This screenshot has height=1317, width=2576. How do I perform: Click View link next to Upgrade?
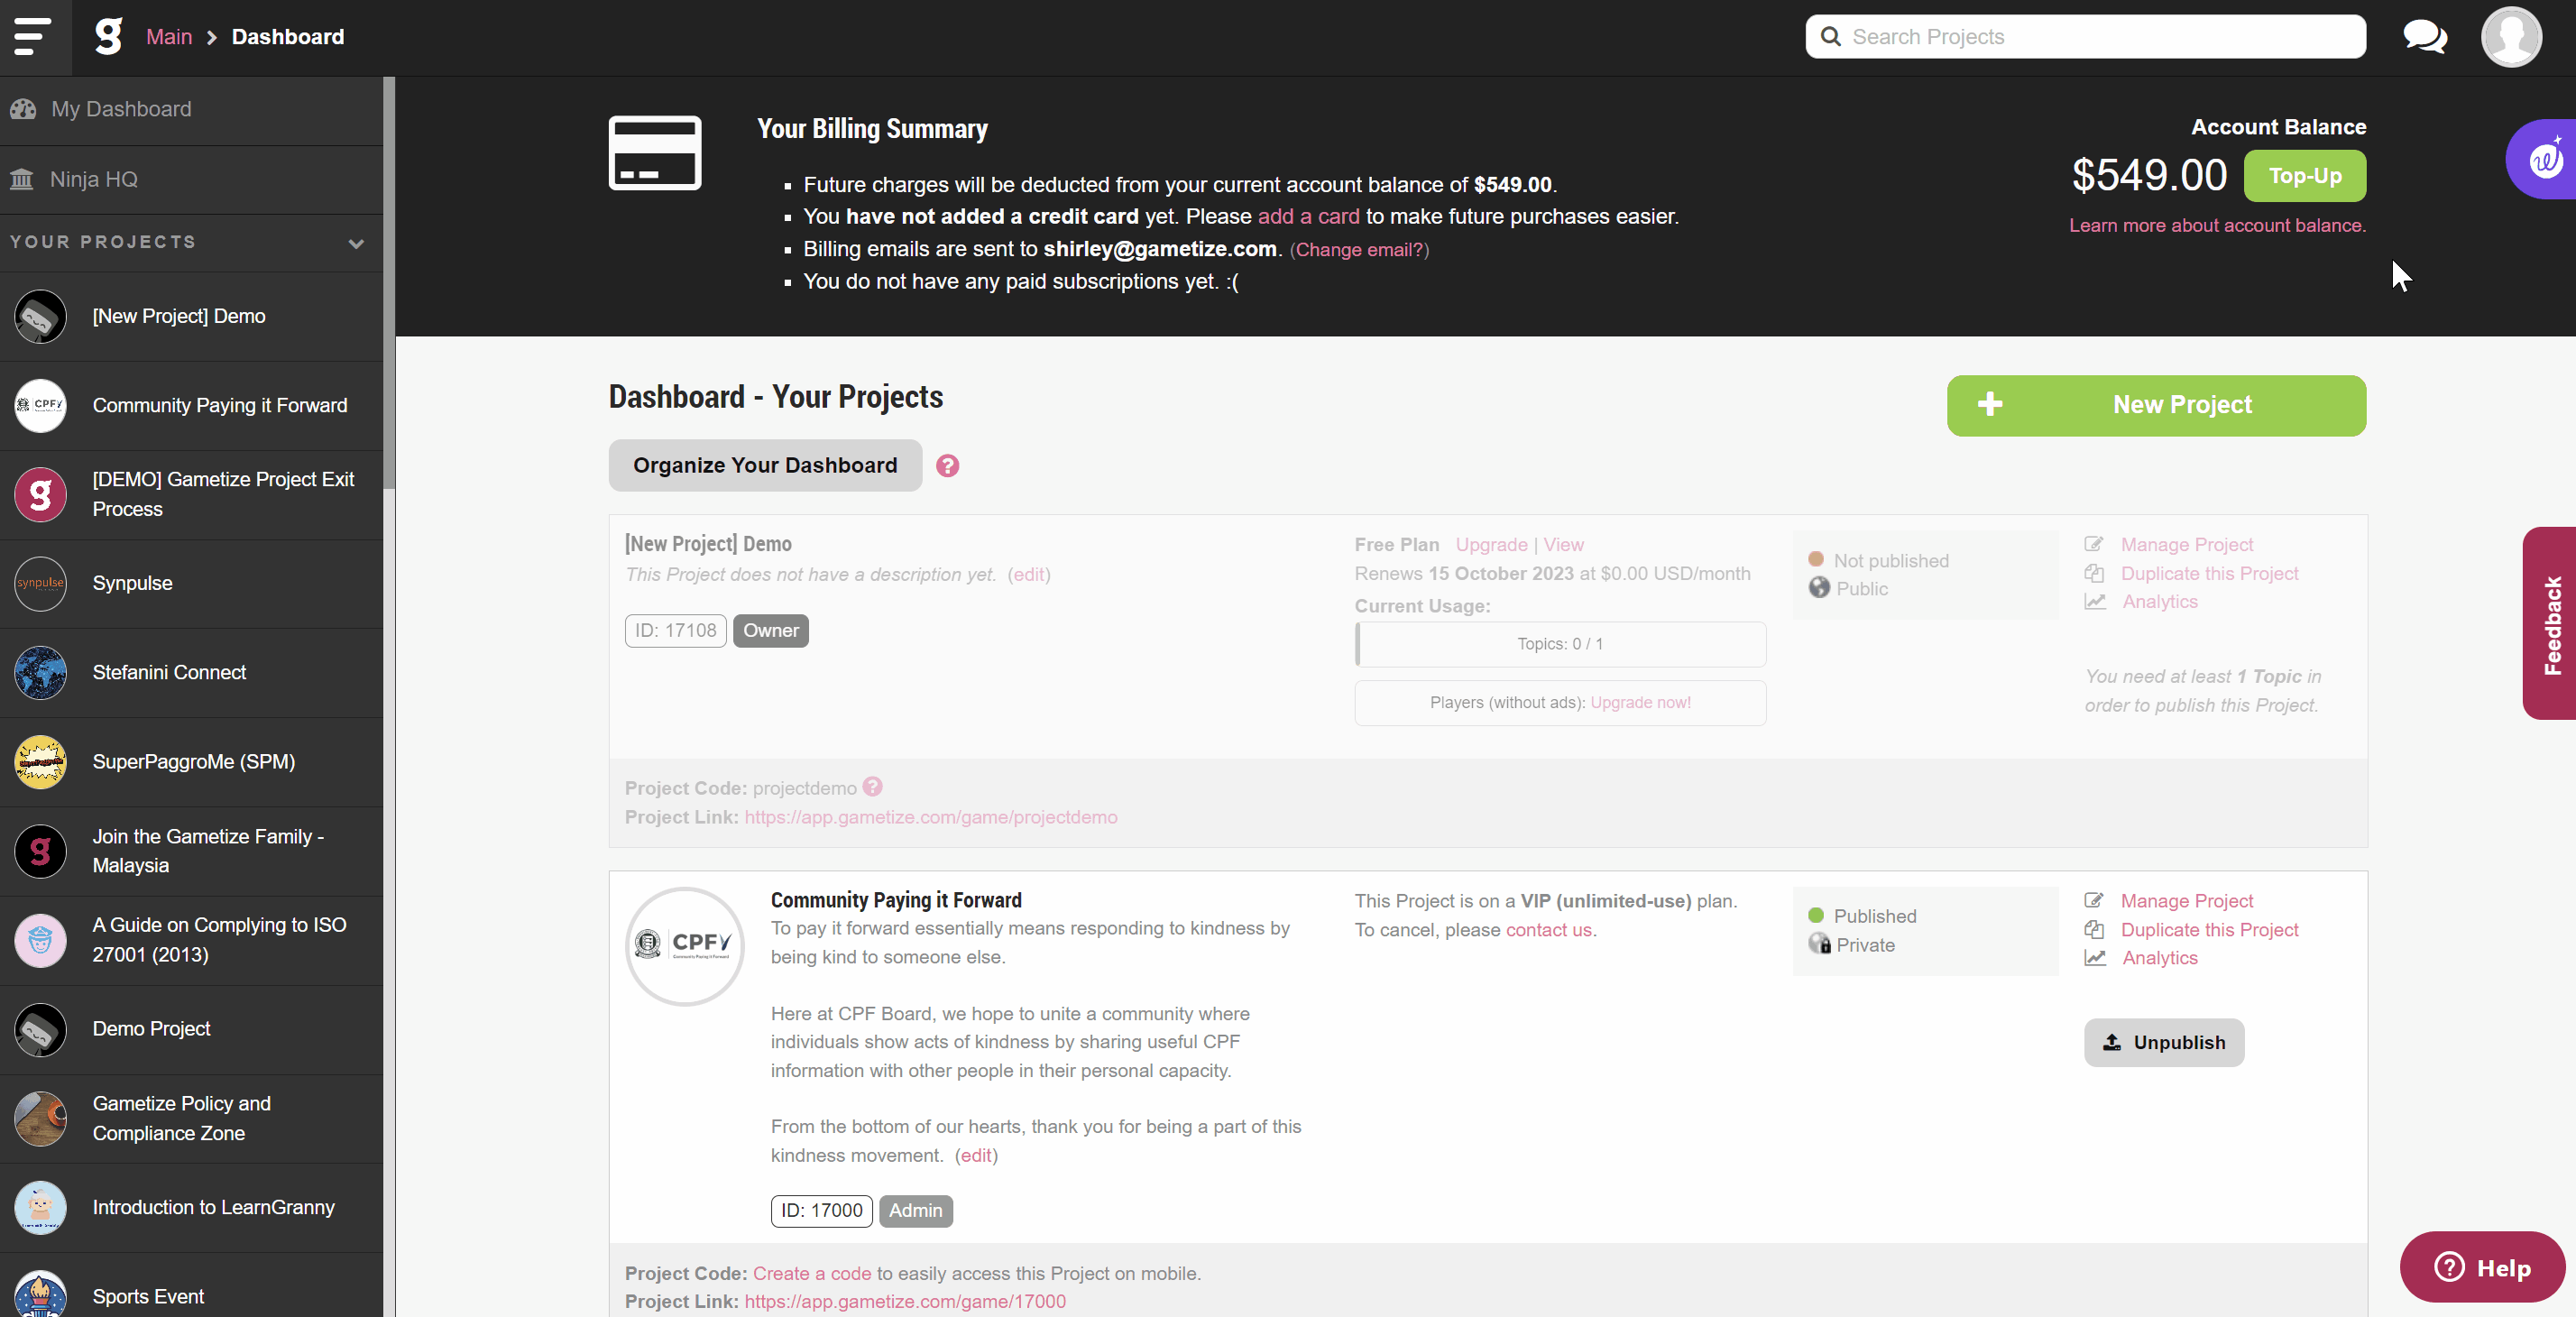coord(1563,545)
